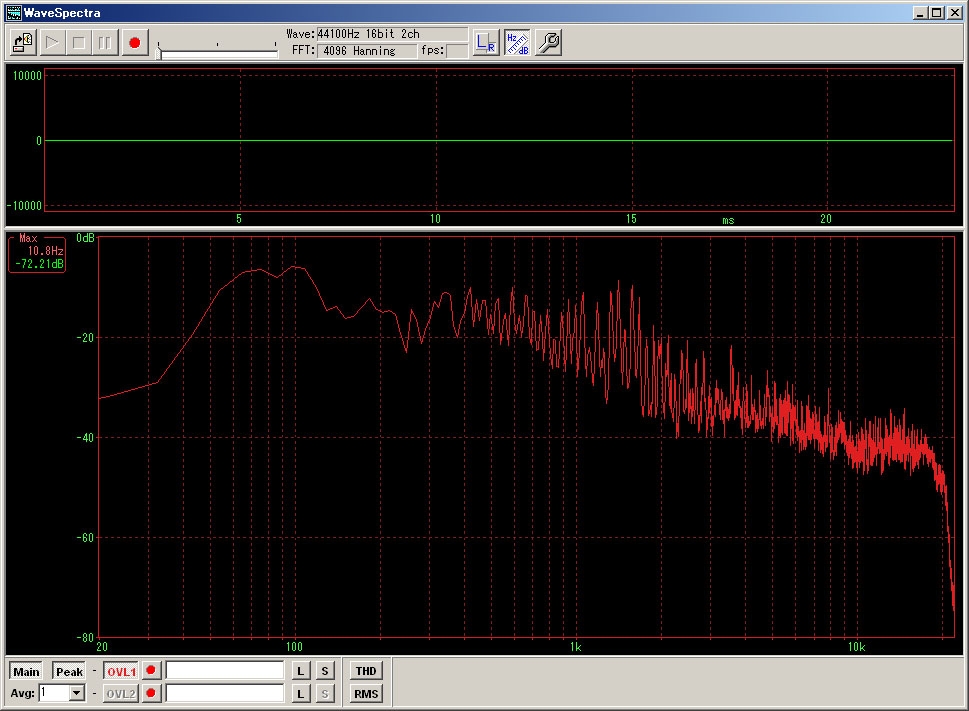The width and height of the screenshot is (969, 711).
Task: Click the OVL2 text input field
Action: (x=225, y=693)
